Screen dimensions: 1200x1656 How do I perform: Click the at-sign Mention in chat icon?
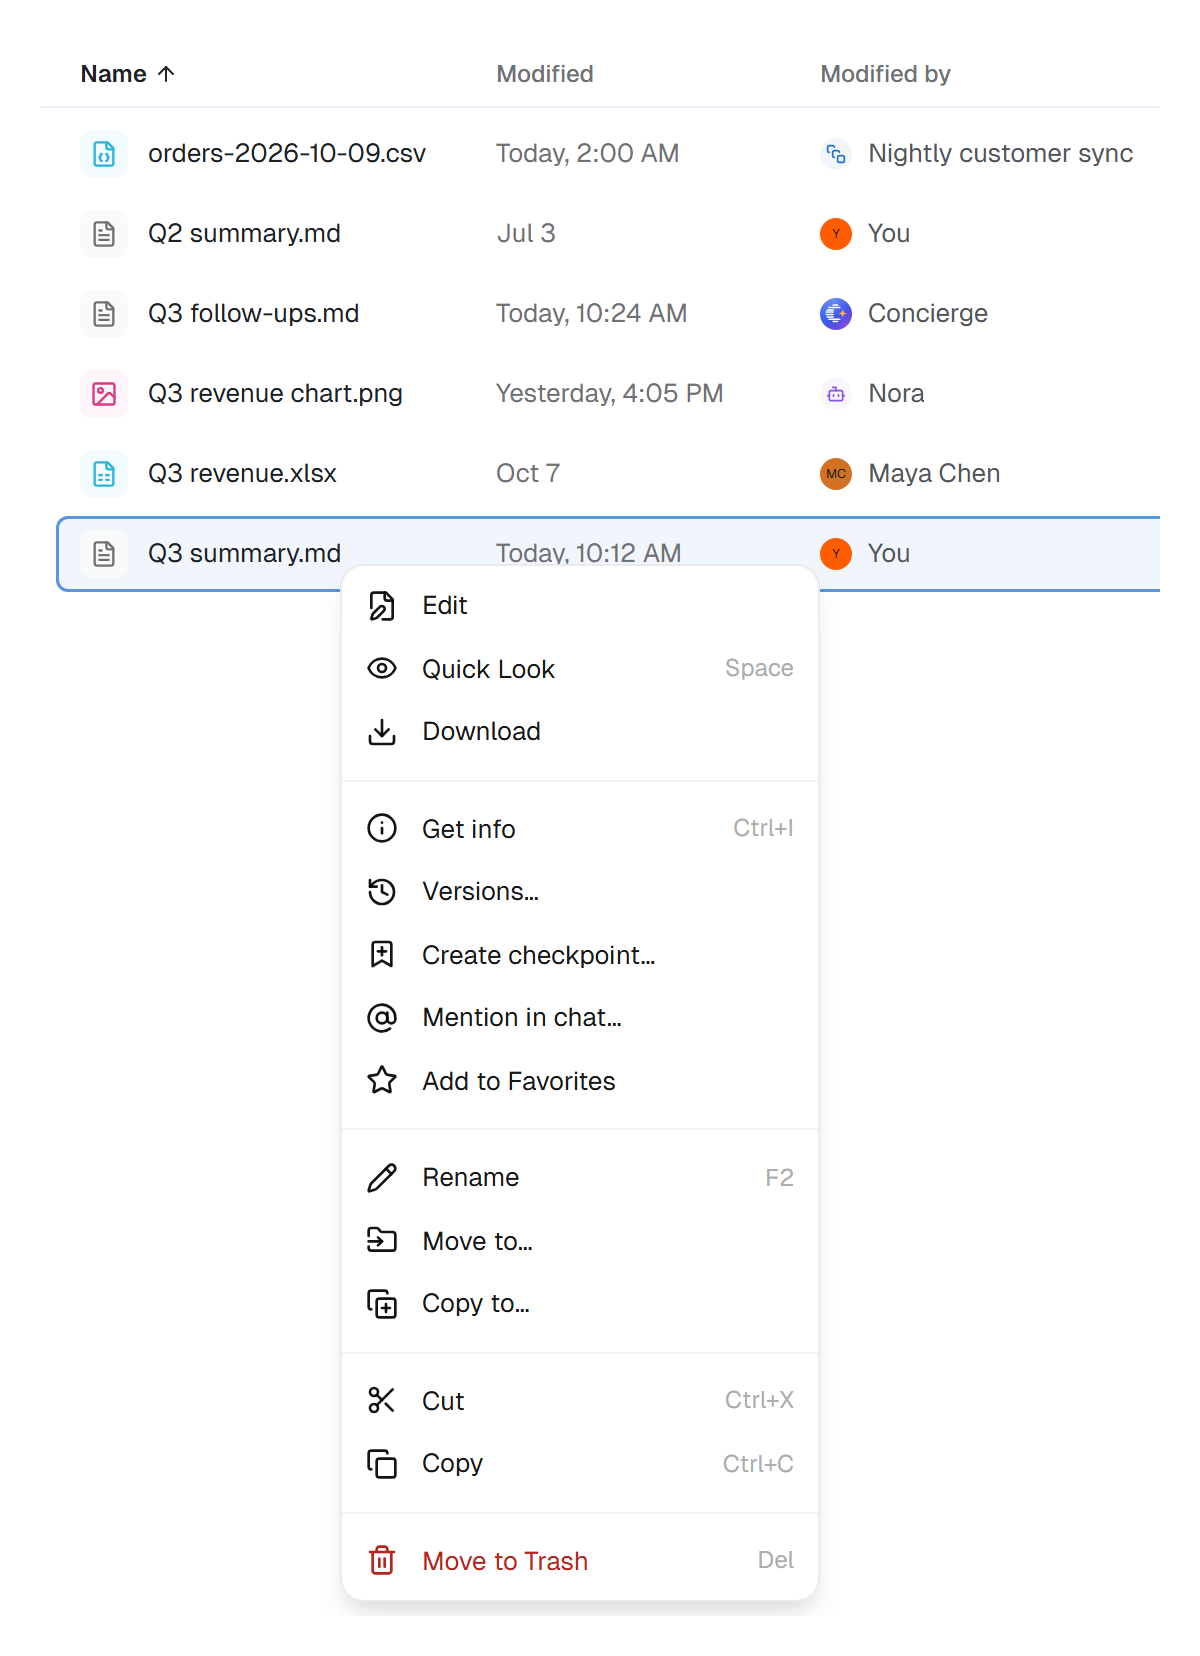tap(382, 1018)
